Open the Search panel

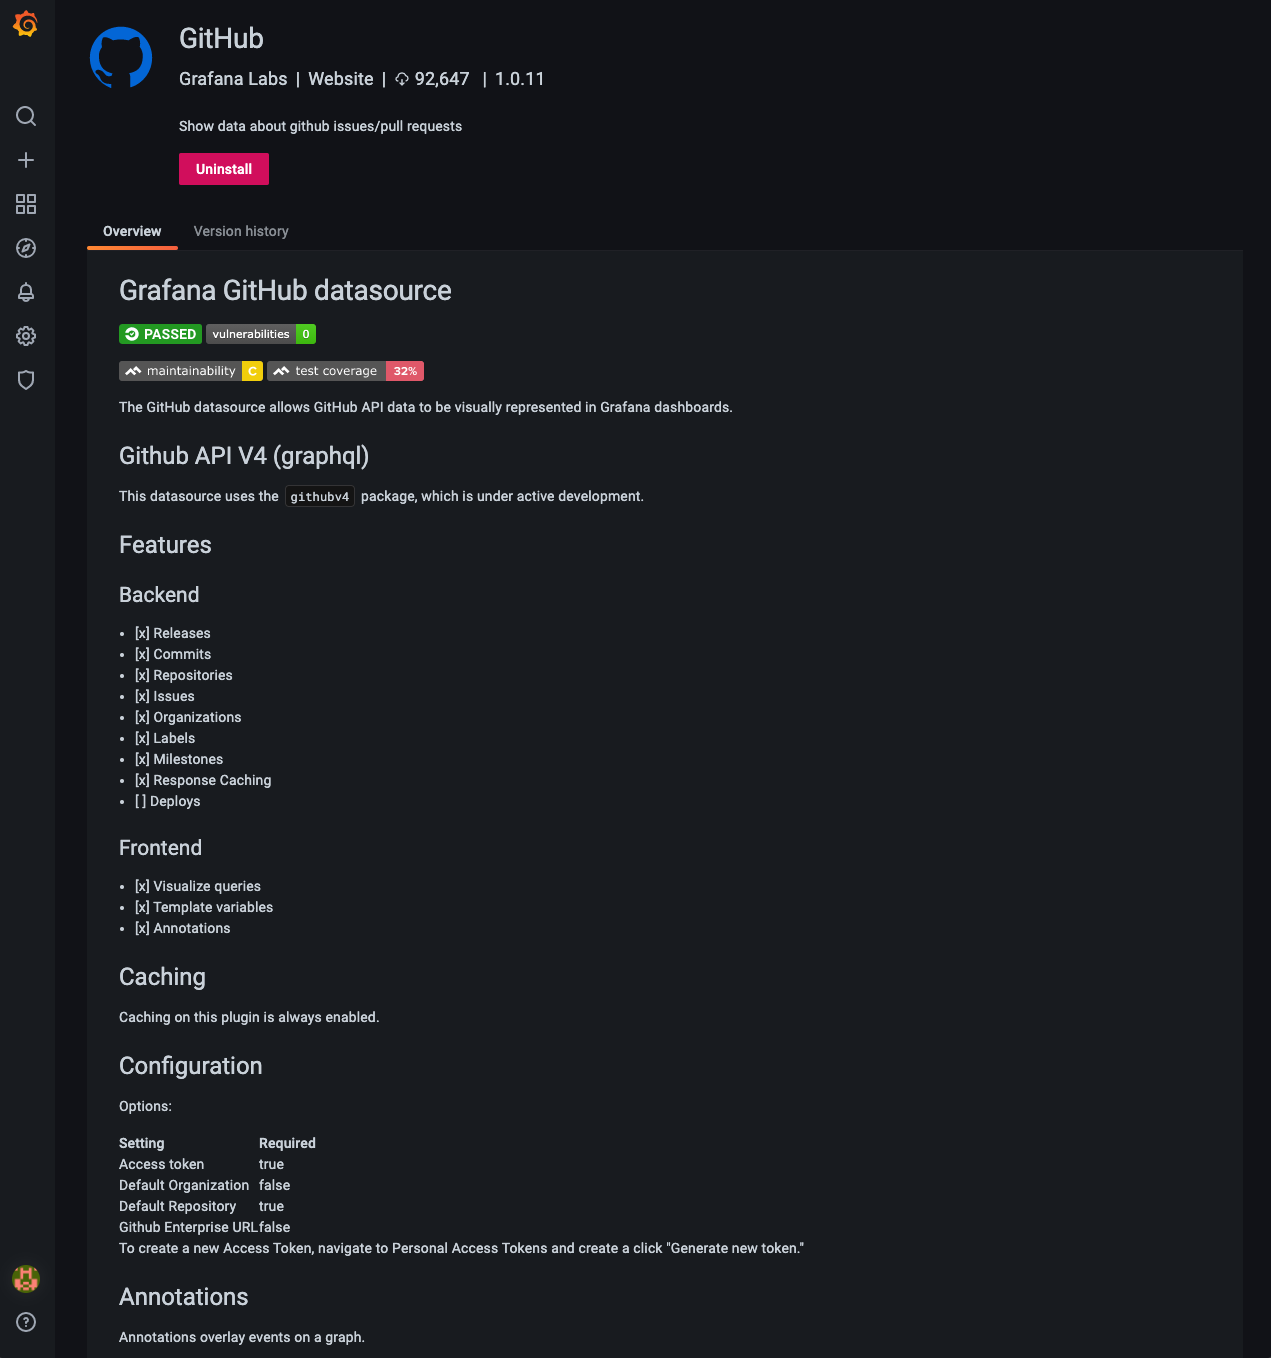(x=25, y=116)
